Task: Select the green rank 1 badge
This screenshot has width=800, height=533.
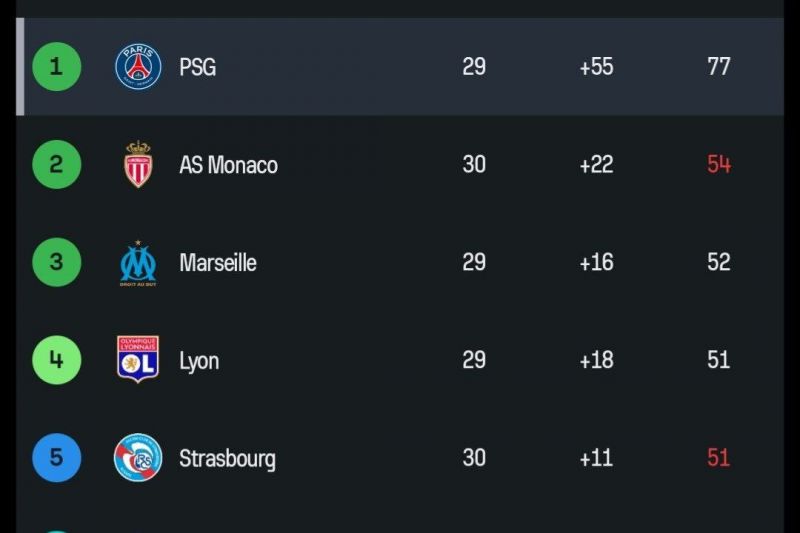Action: pyautogui.click(x=56, y=67)
